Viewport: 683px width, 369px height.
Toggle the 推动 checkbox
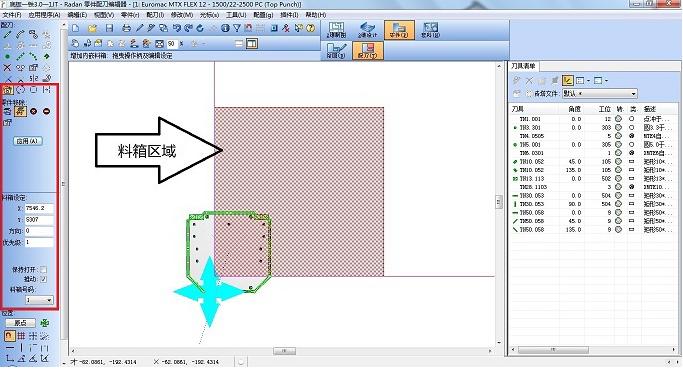[x=44, y=279]
